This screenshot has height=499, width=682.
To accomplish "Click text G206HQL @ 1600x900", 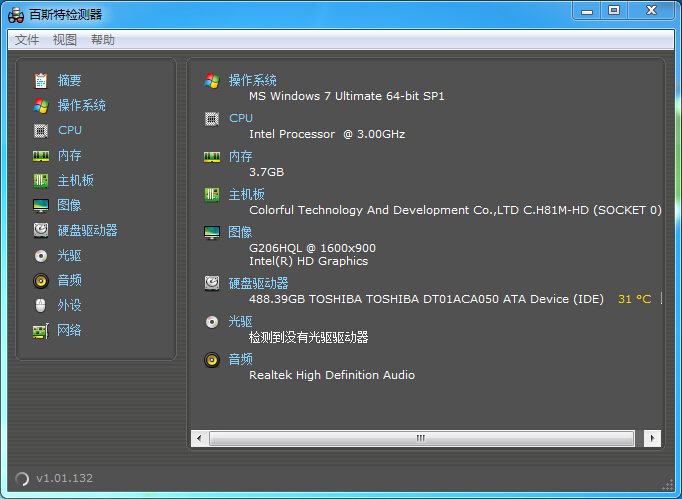I will point(312,248).
